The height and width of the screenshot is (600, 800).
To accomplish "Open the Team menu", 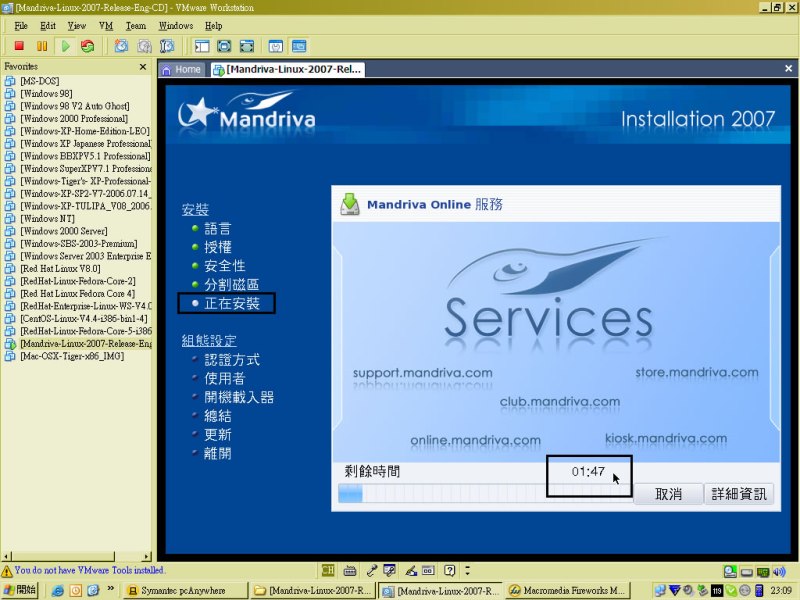I will [x=136, y=26].
